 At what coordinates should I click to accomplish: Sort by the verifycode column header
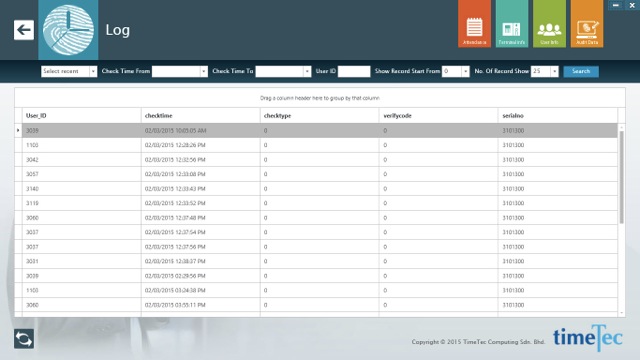438,116
